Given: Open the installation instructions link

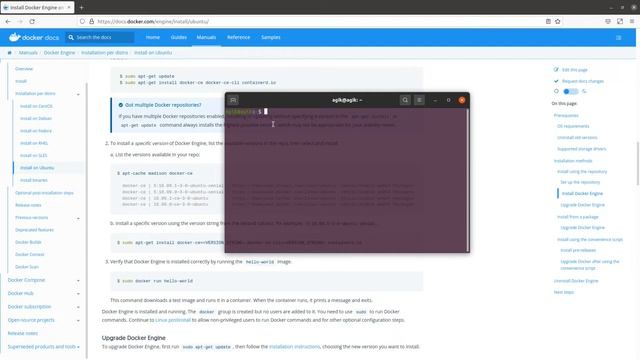Looking at the screenshot, I should (294, 347).
